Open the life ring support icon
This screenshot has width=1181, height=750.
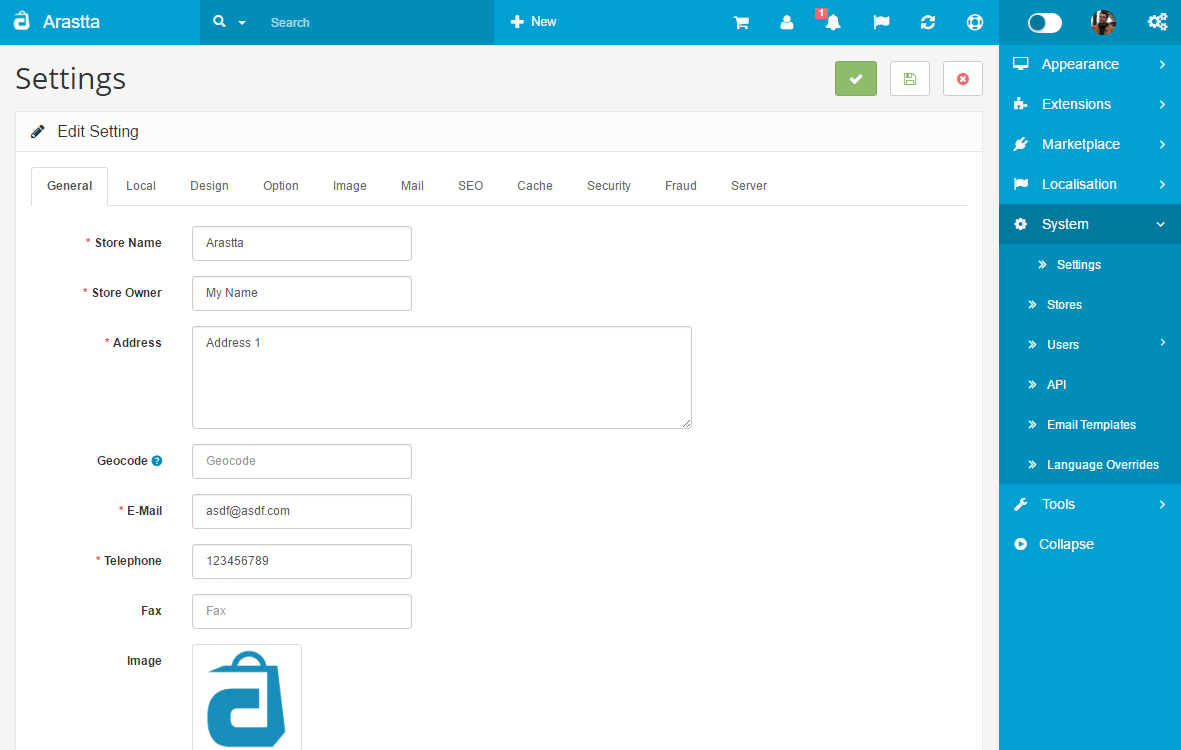tap(975, 22)
